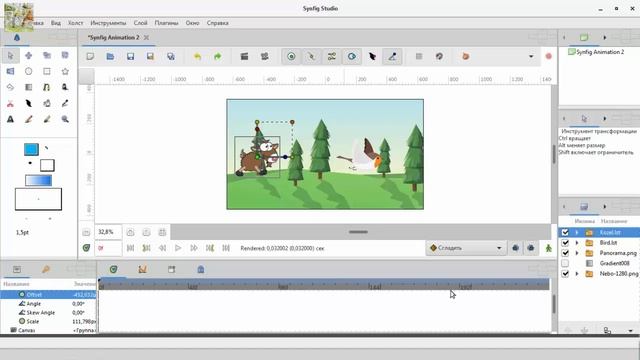The height and width of the screenshot is (360, 640).
Task: Uncheck the Kozel layer checkbox
Action: point(565,232)
